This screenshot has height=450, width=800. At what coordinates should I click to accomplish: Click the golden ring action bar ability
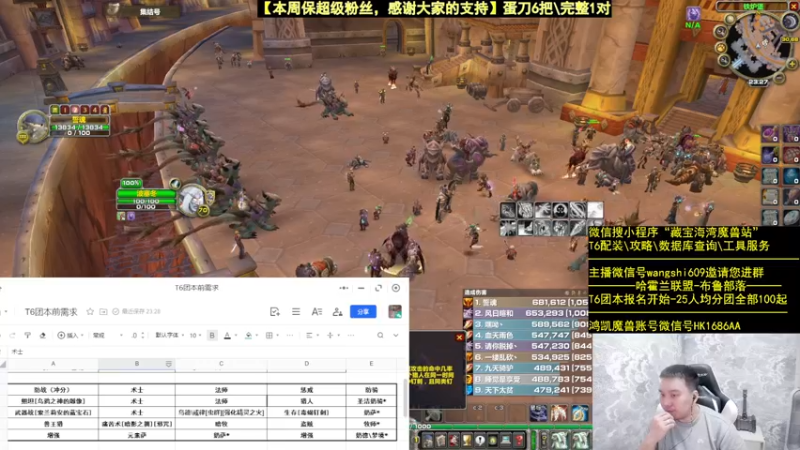580,413
